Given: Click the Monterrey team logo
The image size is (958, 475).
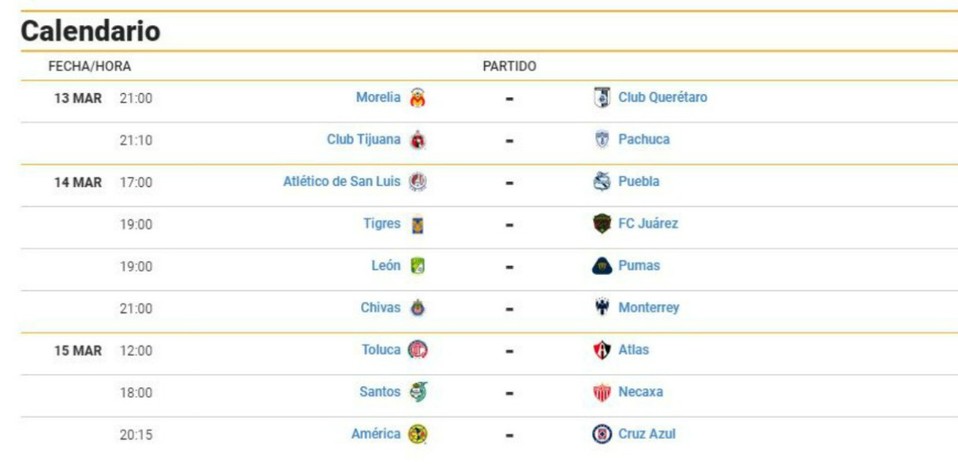Looking at the screenshot, I should point(602,307).
